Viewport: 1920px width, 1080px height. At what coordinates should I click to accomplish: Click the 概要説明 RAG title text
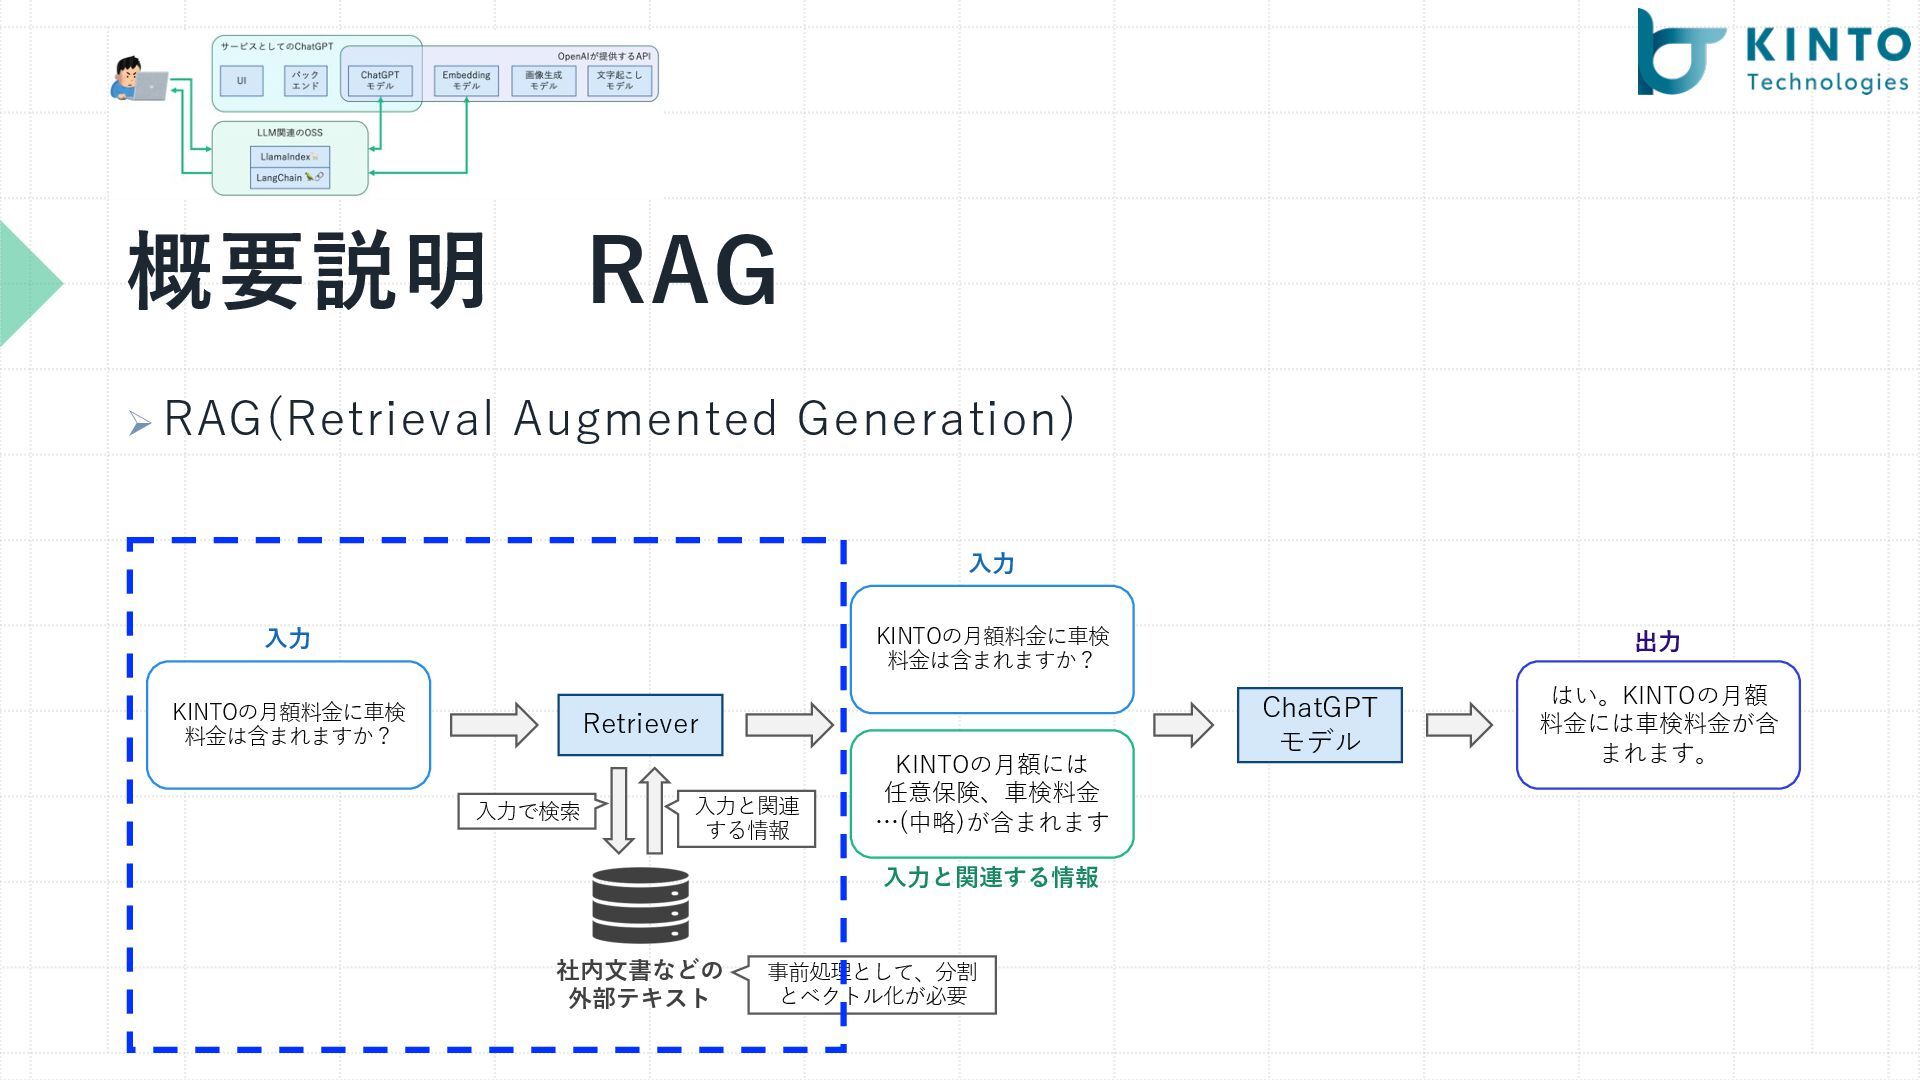point(452,272)
